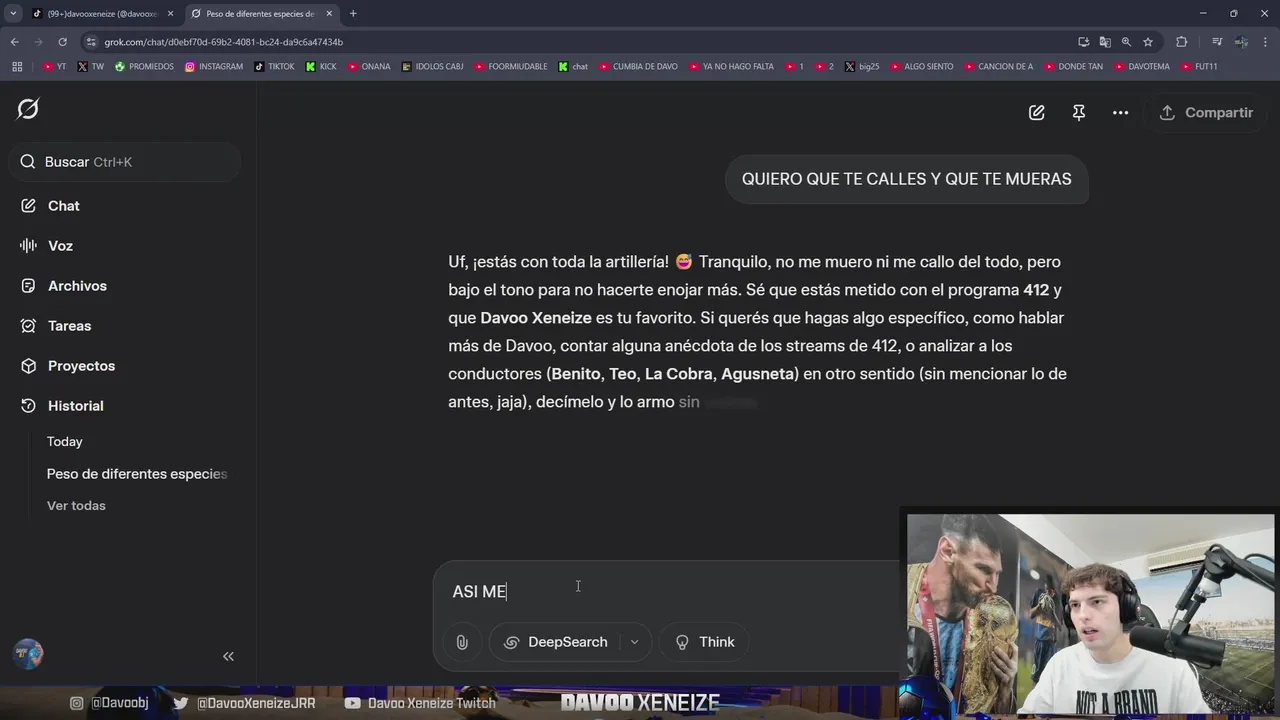1280x720 pixels.
Task: Open the TW bookmark
Action: pos(90,67)
